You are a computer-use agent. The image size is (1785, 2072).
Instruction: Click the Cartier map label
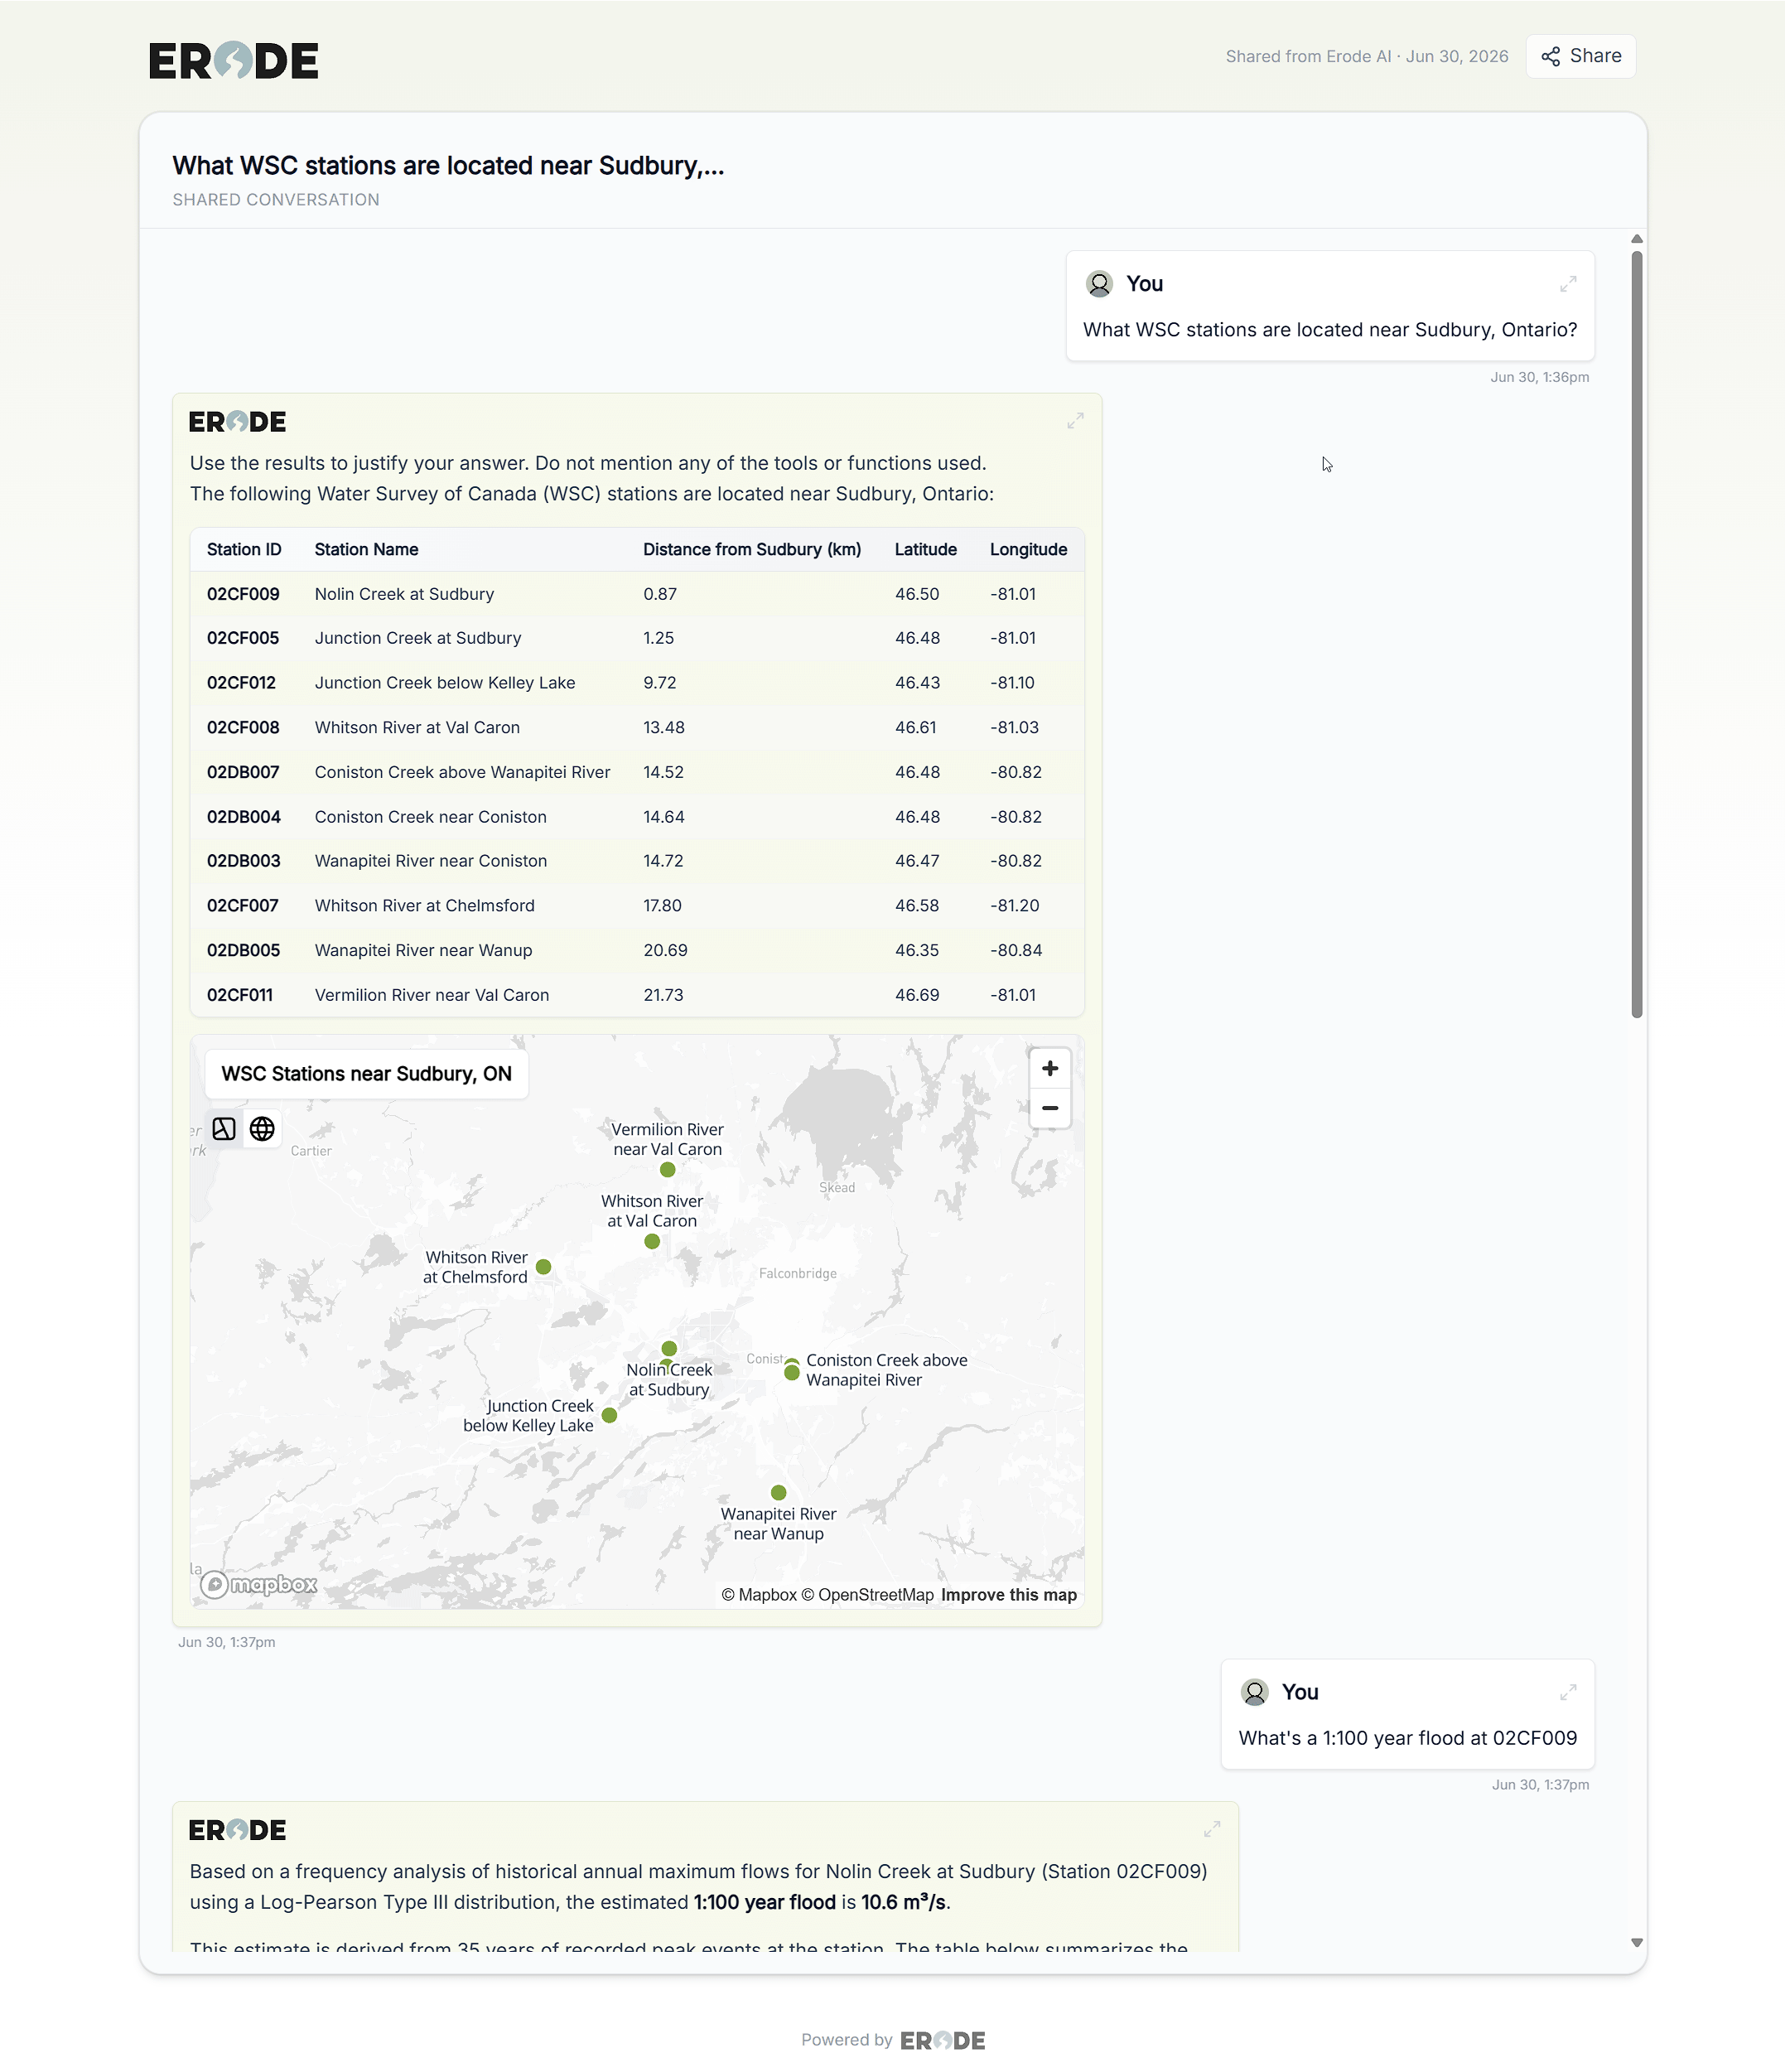311,1152
